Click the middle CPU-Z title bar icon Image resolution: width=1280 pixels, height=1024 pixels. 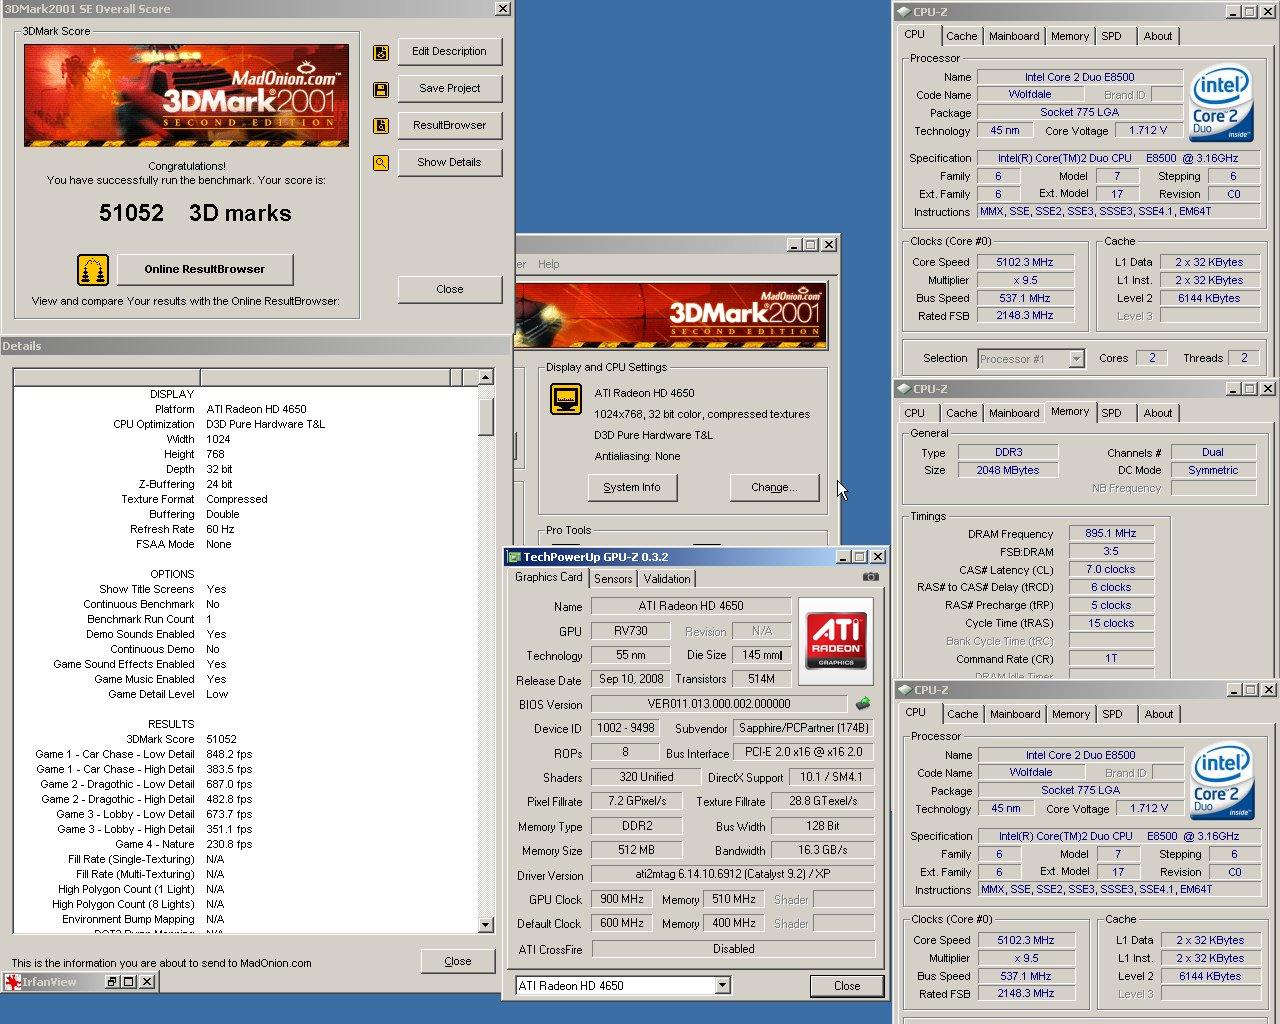pos(903,389)
